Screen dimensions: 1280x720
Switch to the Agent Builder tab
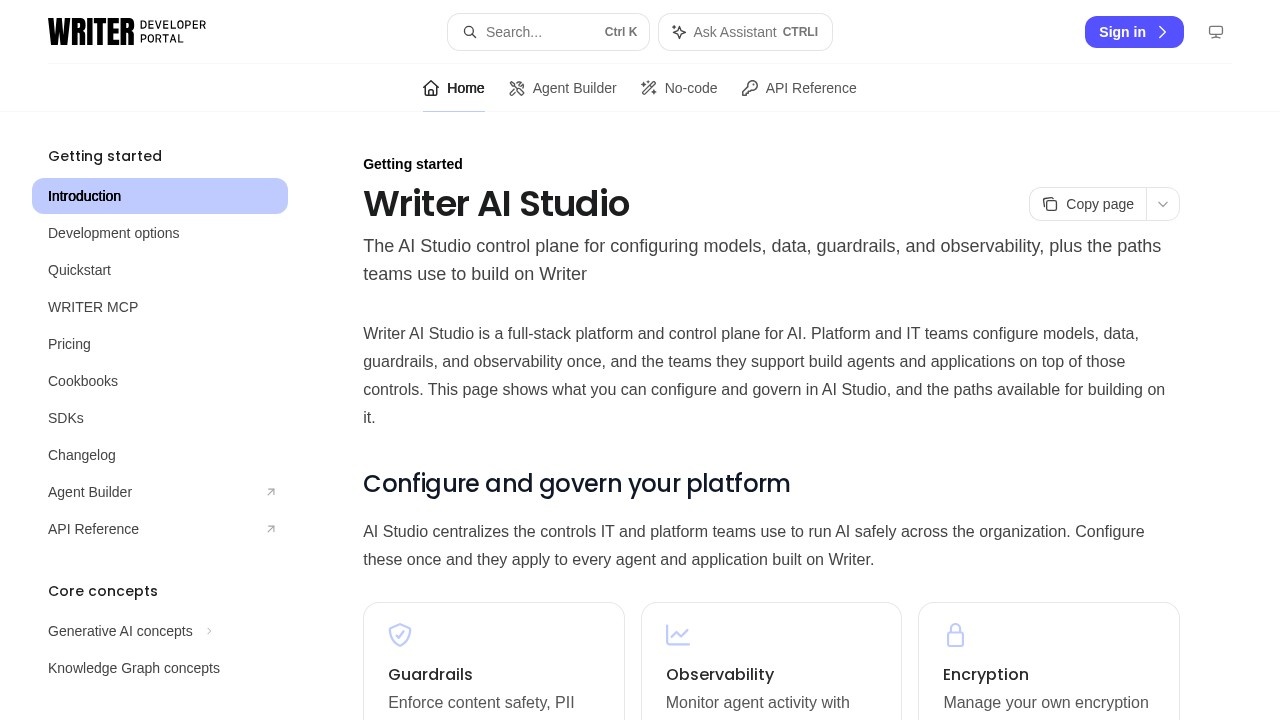563,88
